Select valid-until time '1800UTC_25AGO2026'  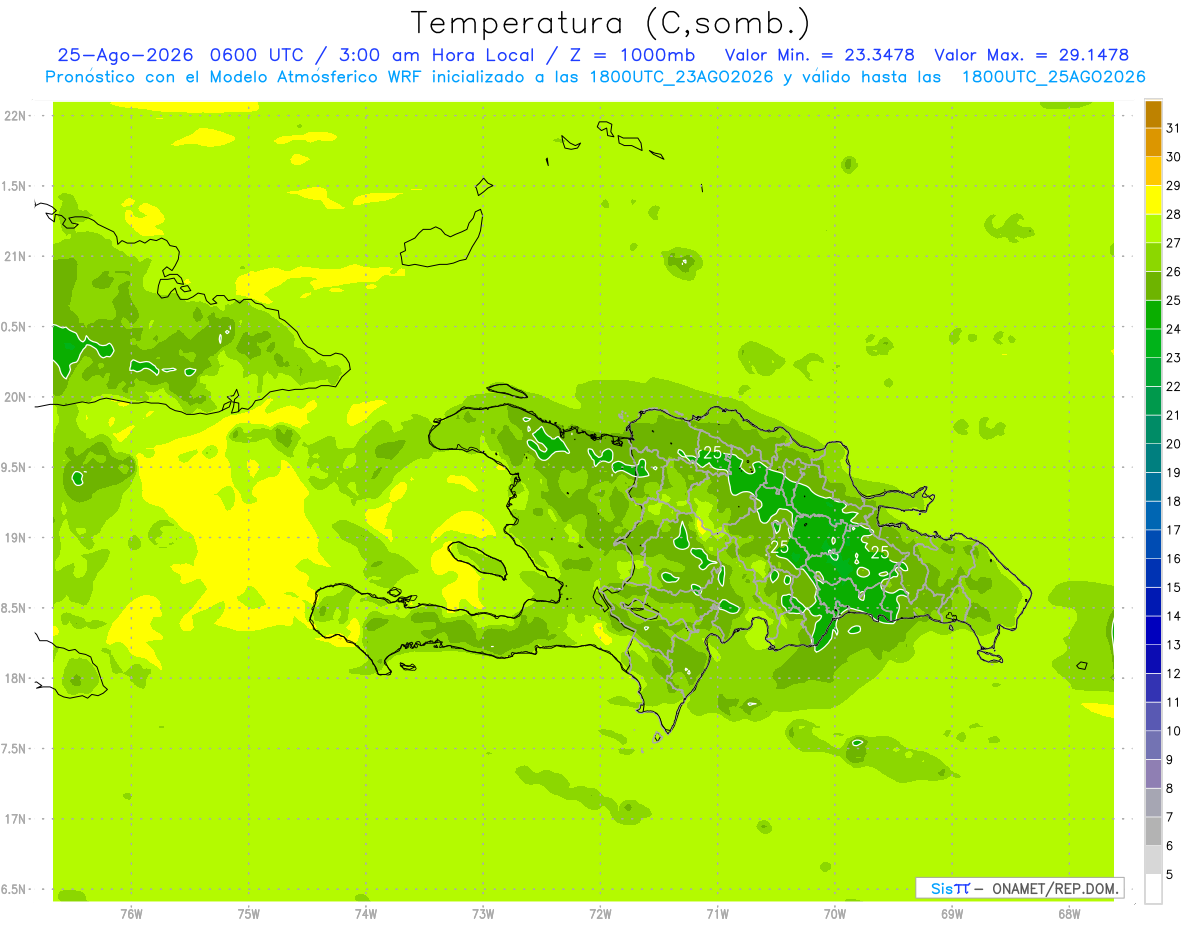coord(1053,77)
